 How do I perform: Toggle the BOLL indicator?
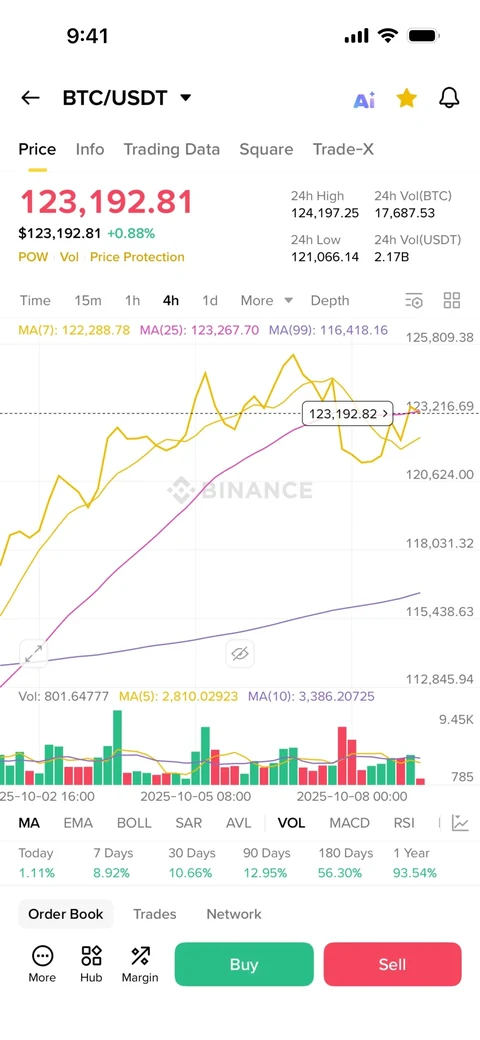click(x=134, y=823)
